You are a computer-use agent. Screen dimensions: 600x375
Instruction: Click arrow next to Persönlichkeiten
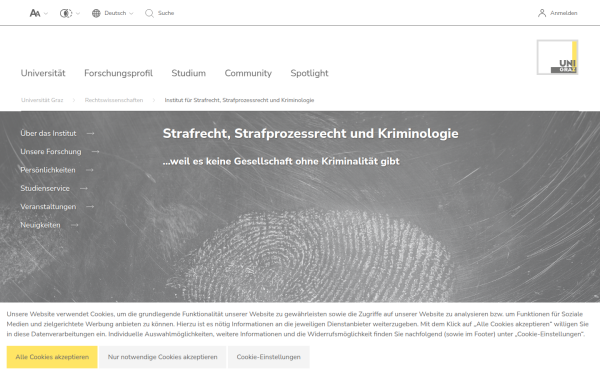[90, 170]
